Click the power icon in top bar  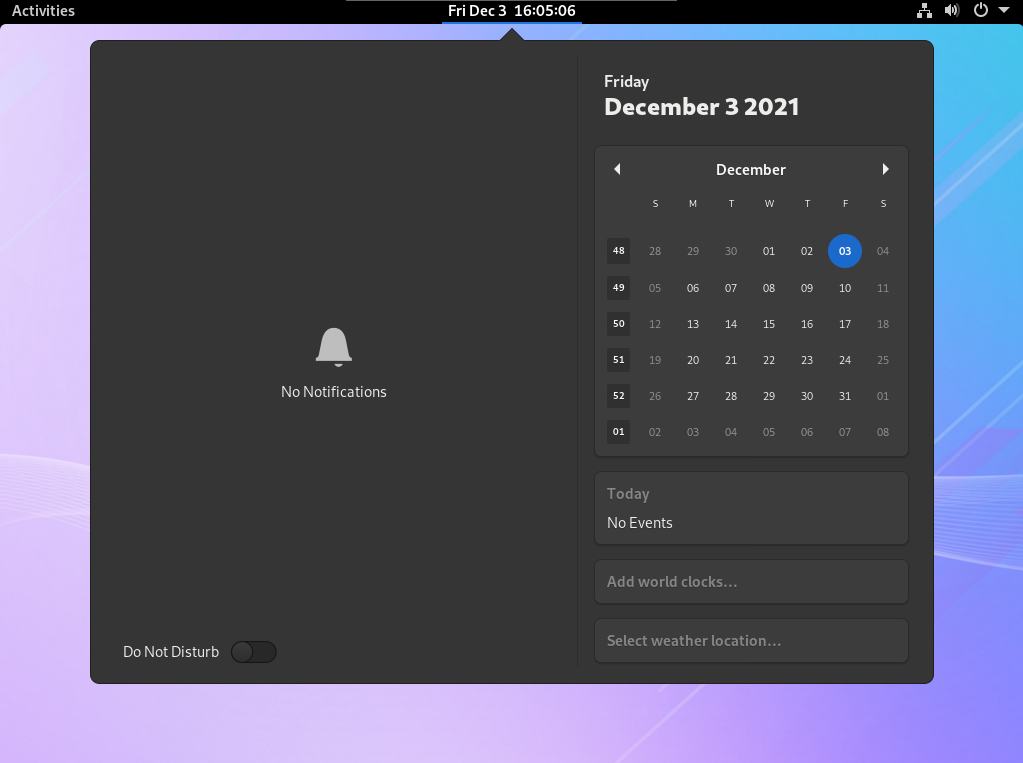click(x=981, y=11)
